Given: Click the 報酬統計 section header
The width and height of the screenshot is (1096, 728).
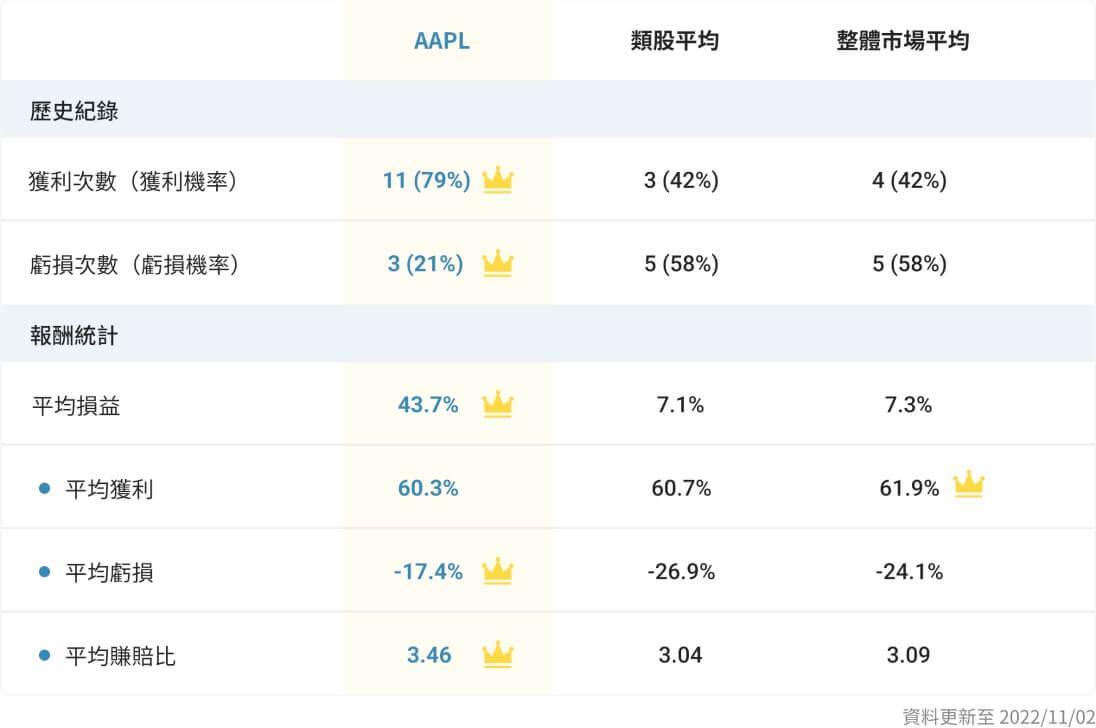Looking at the screenshot, I should pyautogui.click(x=74, y=335).
